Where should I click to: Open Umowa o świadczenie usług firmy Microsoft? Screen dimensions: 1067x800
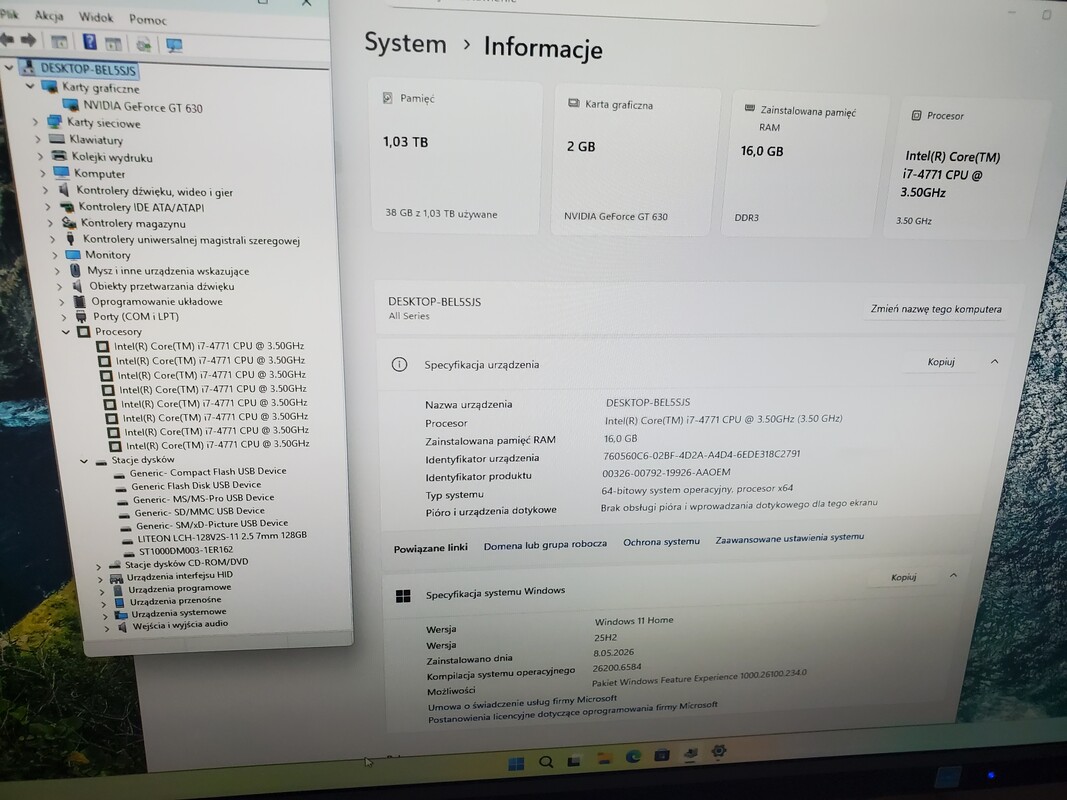tap(522, 703)
